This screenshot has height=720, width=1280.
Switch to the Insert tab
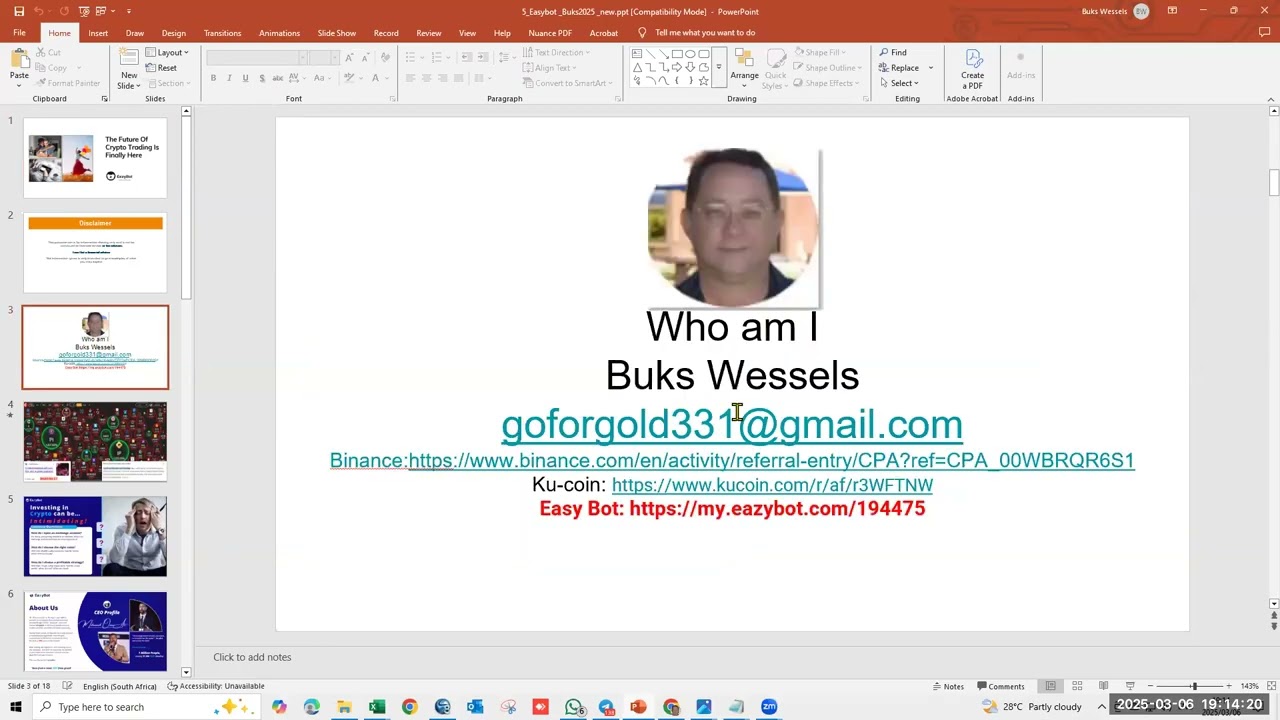[x=98, y=33]
